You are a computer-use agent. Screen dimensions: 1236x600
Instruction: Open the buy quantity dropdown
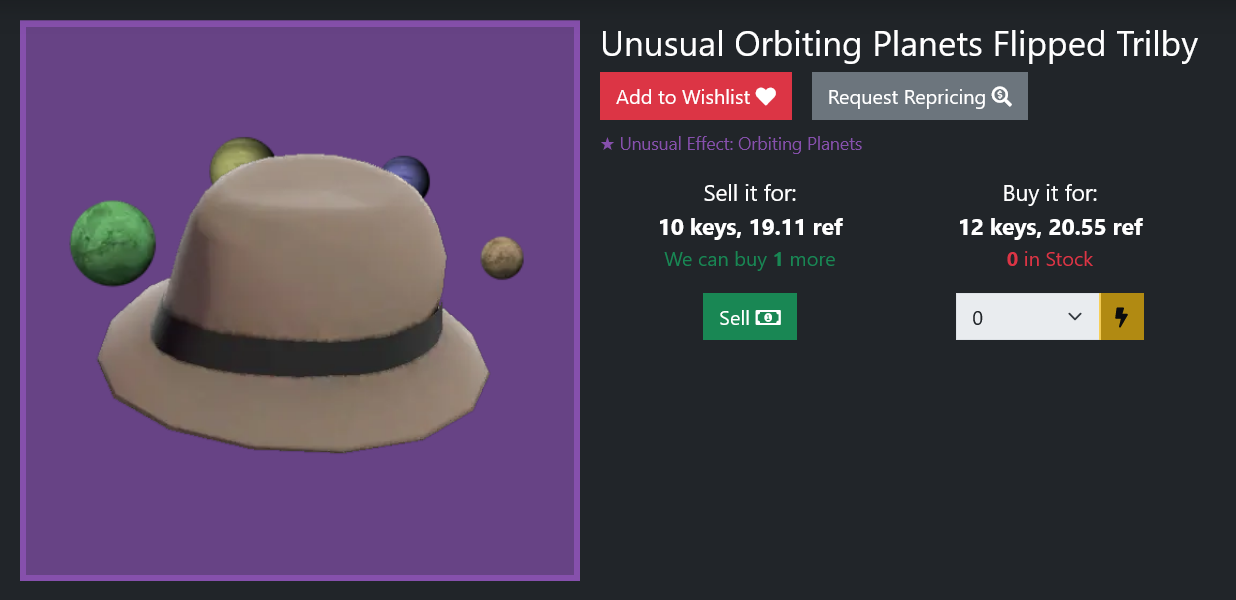click(x=1028, y=317)
